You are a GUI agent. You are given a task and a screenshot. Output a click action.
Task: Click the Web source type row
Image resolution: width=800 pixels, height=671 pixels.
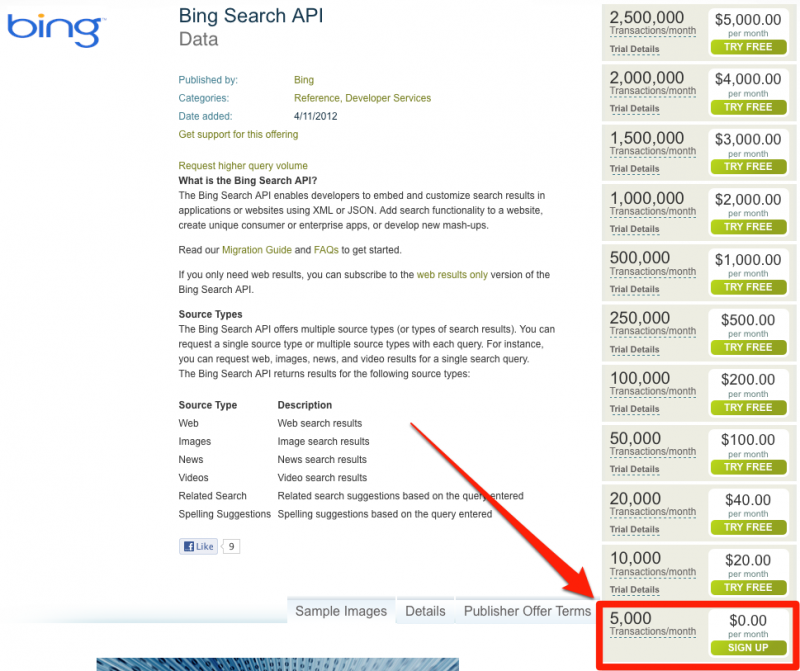270,423
